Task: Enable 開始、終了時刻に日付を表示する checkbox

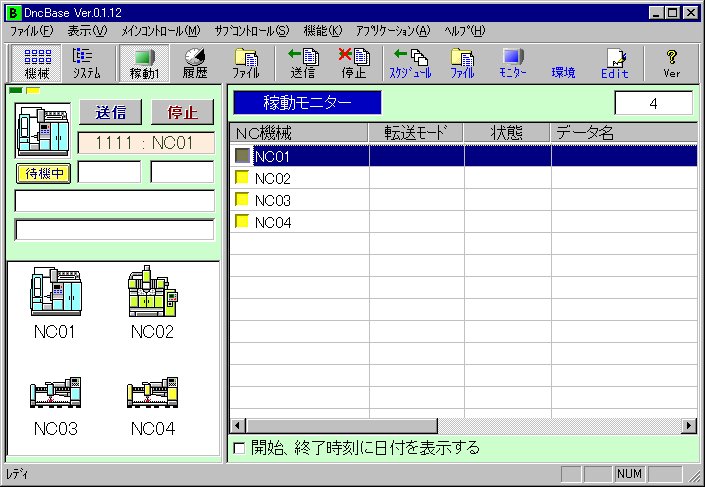Action: point(239,448)
